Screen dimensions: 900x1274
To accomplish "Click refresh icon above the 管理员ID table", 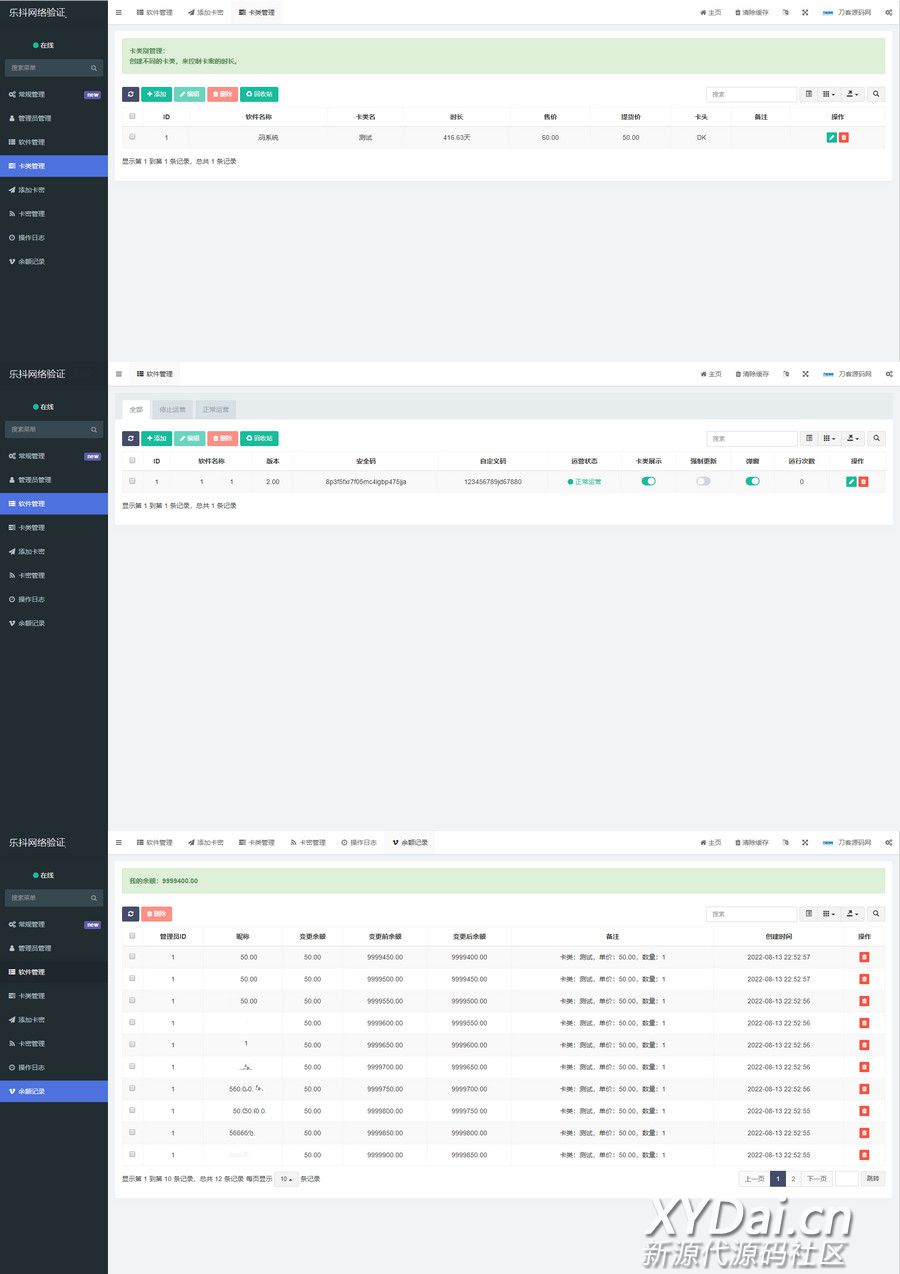I will coord(131,914).
